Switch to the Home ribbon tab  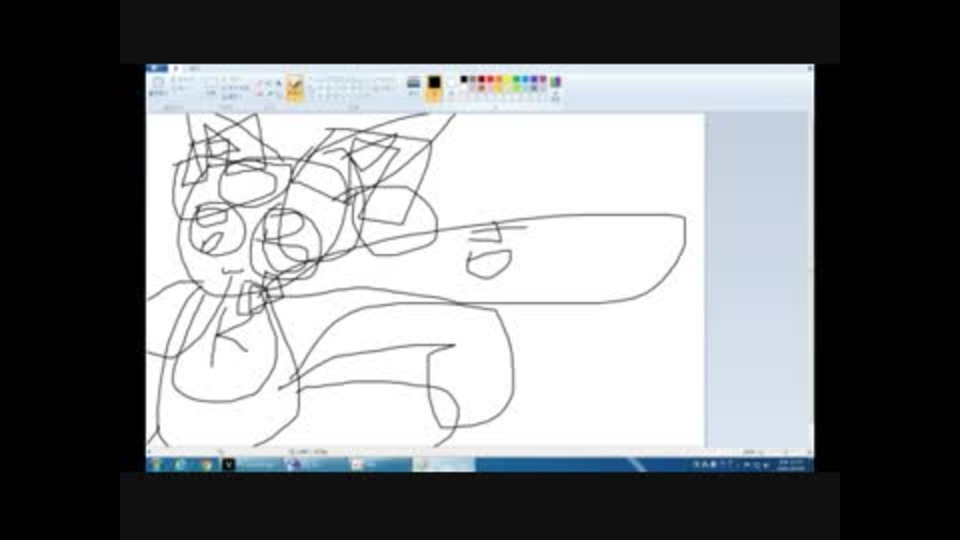click(176, 69)
